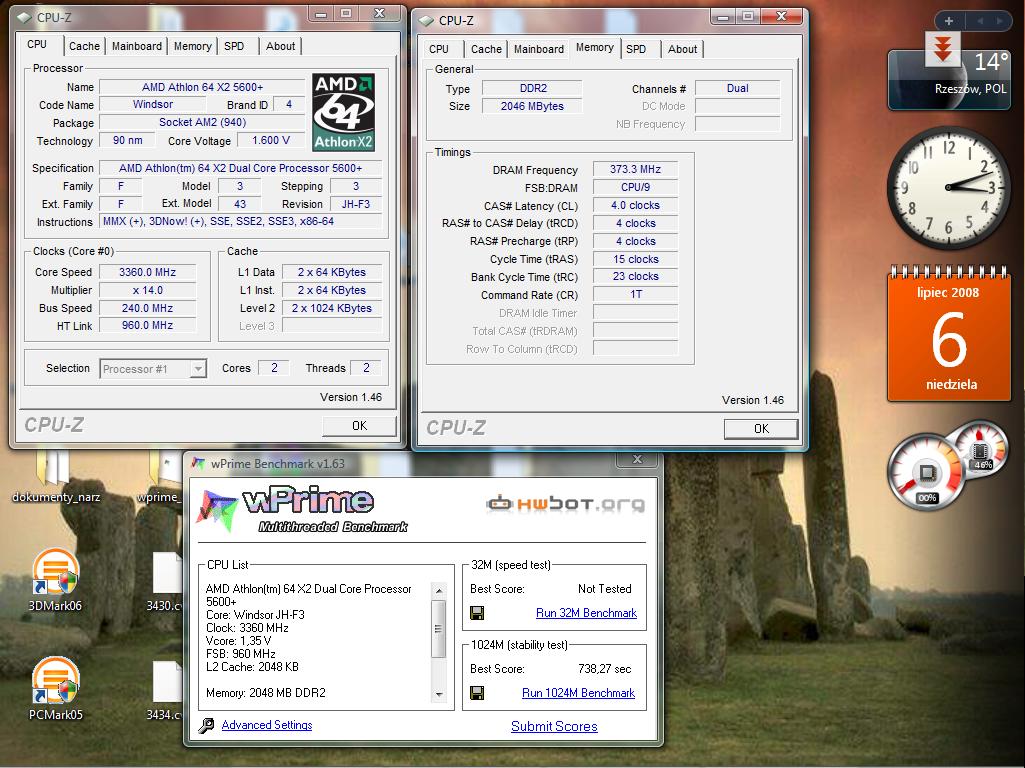
Task: Open the PCMark05 desktop shortcut
Action: click(56, 690)
